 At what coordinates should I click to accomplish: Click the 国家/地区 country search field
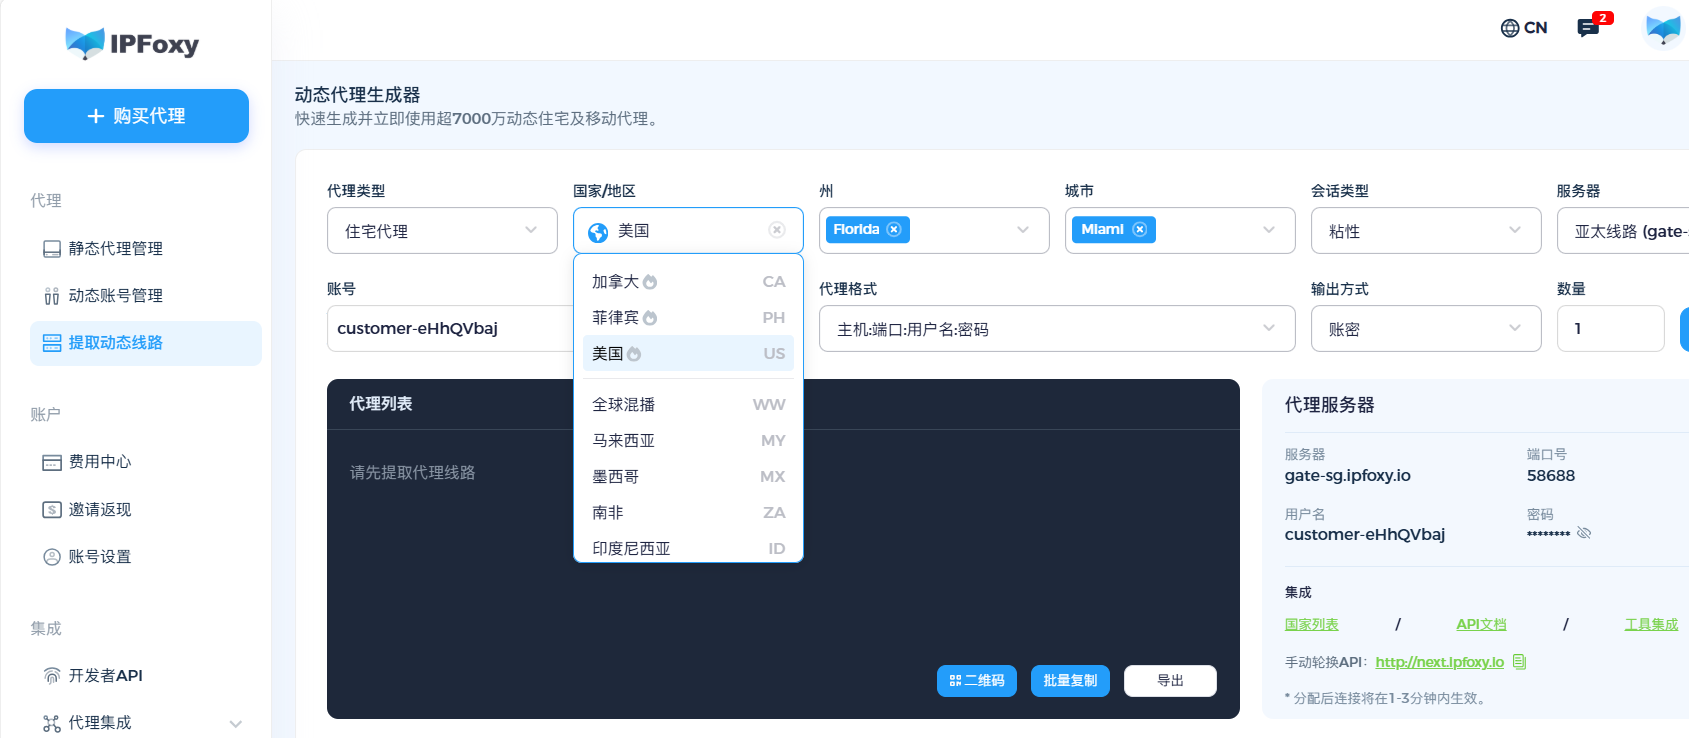[x=688, y=231]
